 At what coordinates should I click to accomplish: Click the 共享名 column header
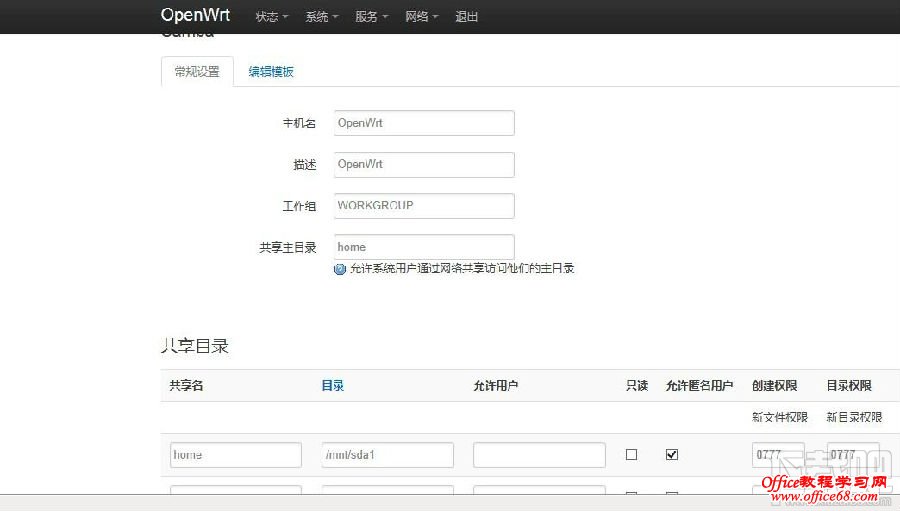186,386
